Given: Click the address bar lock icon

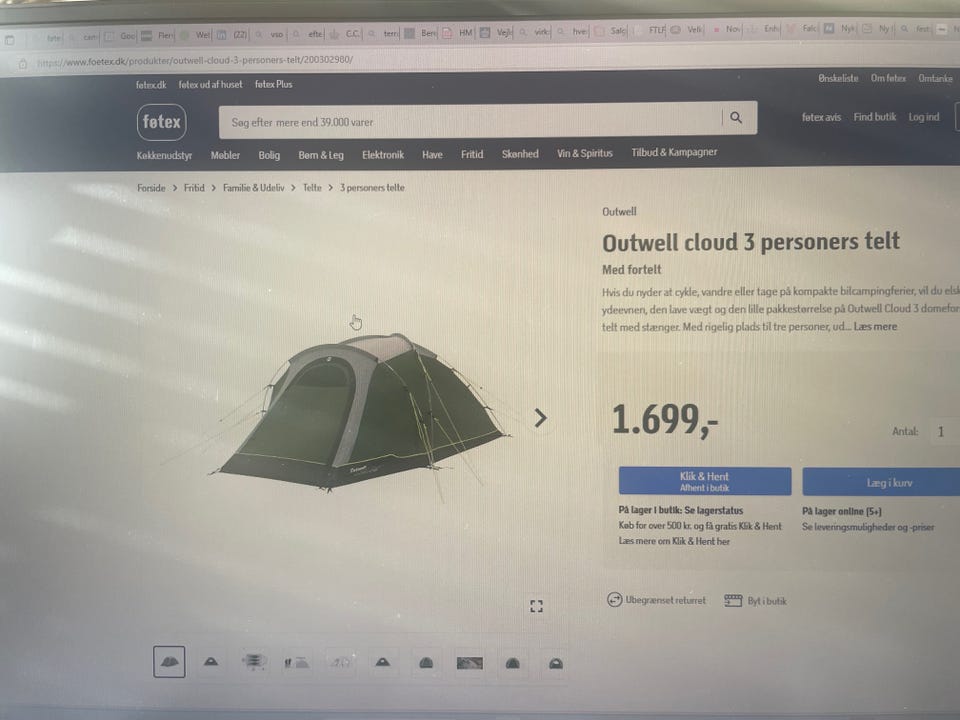Looking at the screenshot, I should [23, 64].
